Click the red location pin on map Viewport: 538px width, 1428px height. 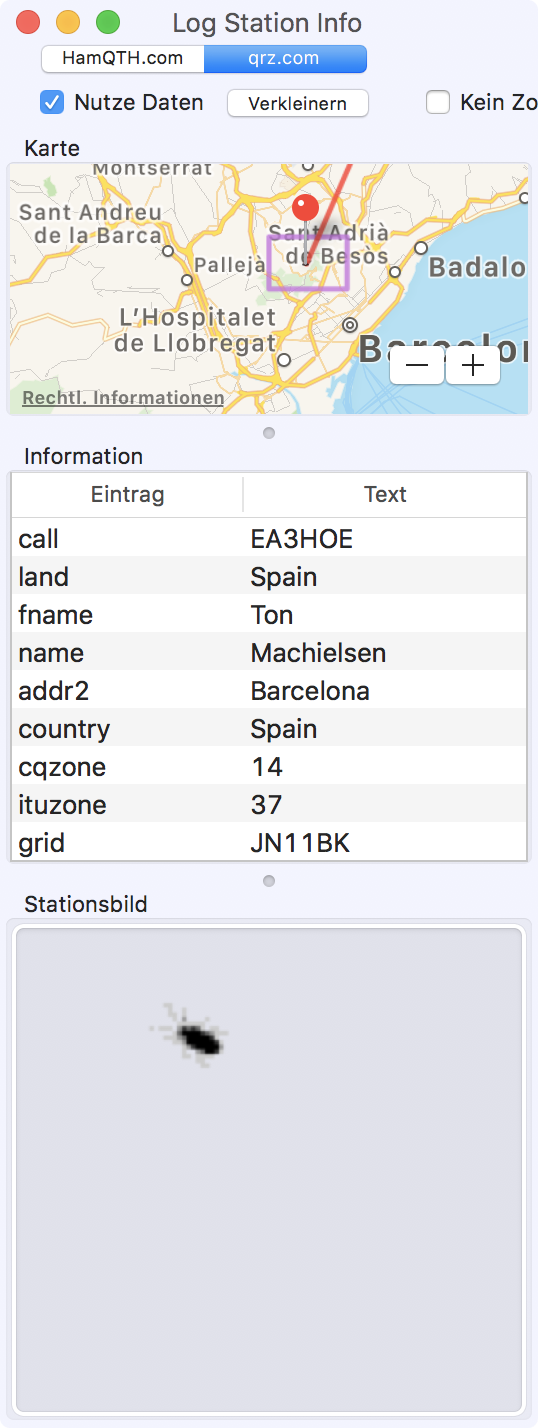305,208
